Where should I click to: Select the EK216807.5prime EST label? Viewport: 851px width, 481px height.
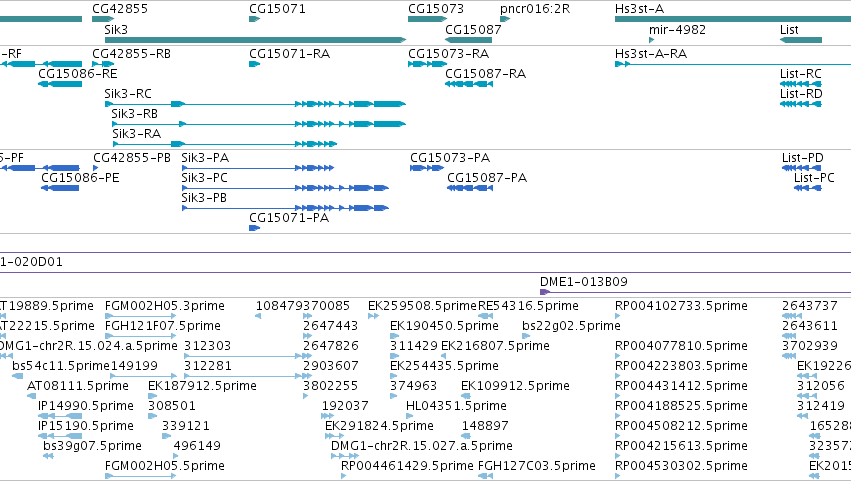pos(495,346)
